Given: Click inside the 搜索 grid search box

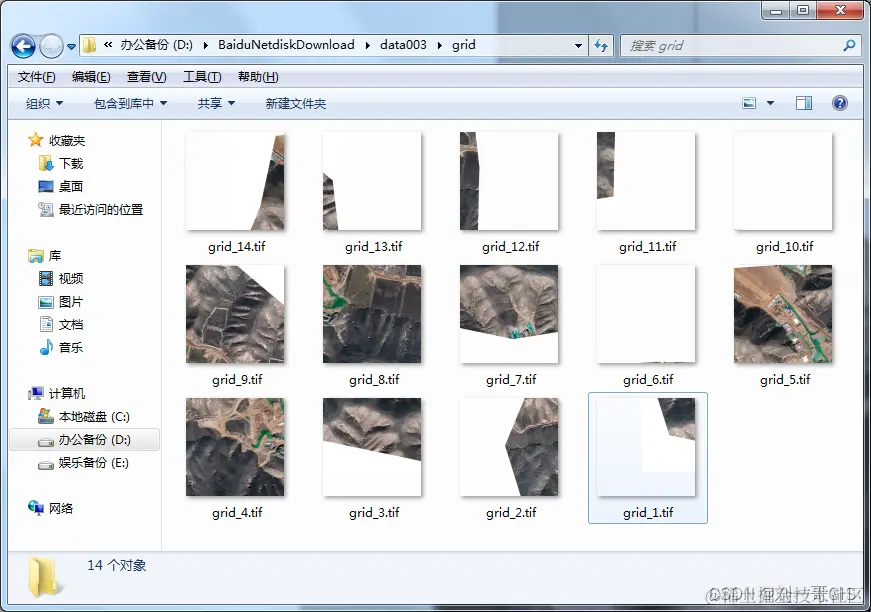Looking at the screenshot, I should 742,45.
